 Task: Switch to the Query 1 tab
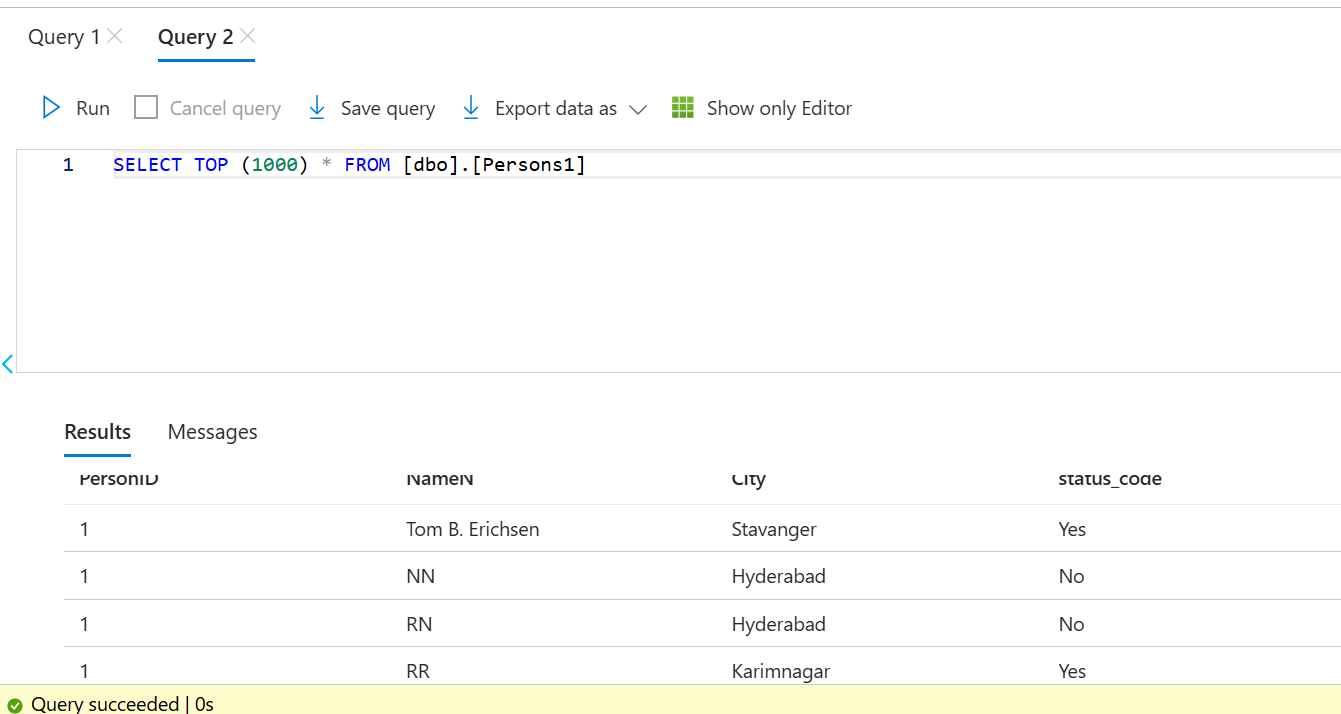(x=64, y=36)
